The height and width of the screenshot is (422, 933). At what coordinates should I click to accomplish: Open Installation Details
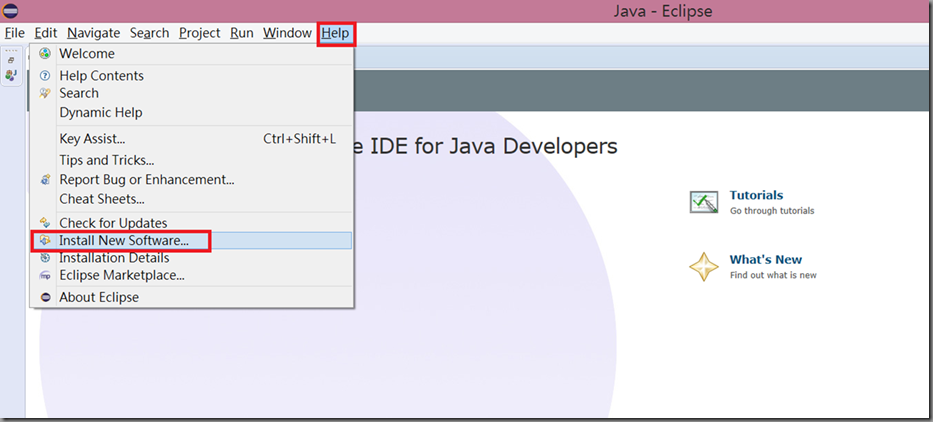pos(192,258)
